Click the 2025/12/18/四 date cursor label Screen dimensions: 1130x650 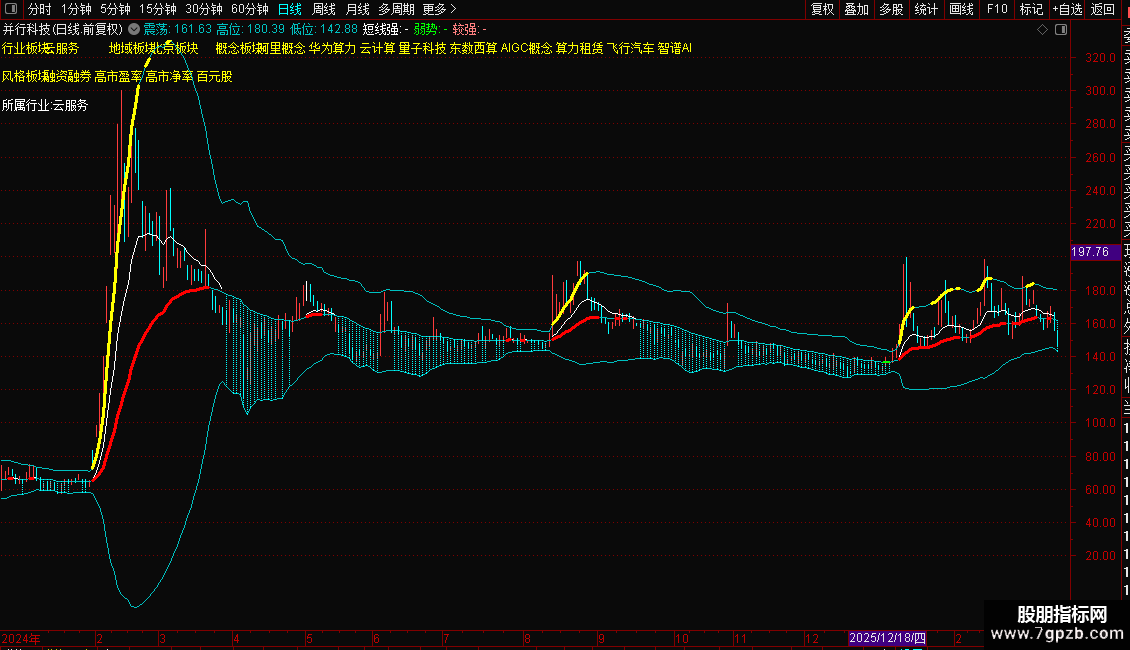(x=887, y=638)
